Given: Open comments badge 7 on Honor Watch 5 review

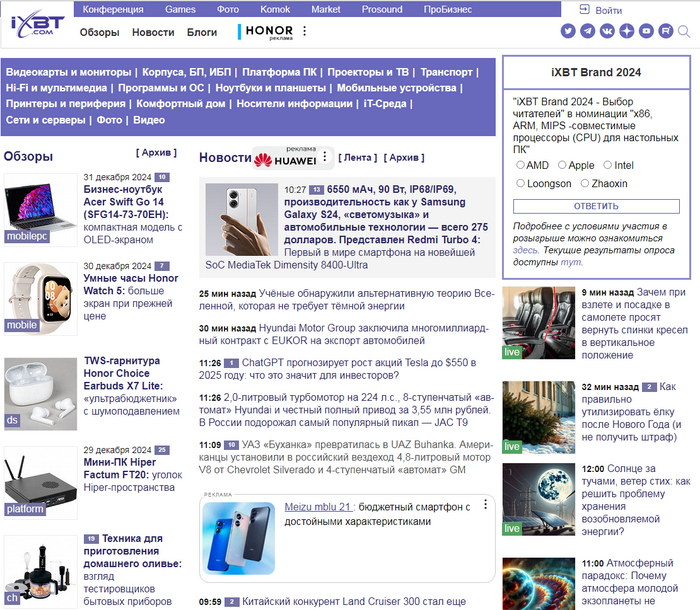Looking at the screenshot, I should [x=162, y=266].
